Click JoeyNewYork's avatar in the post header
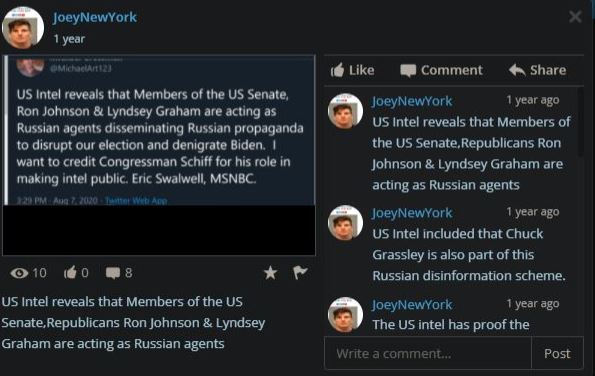The height and width of the screenshot is (376, 595). coord(23,28)
